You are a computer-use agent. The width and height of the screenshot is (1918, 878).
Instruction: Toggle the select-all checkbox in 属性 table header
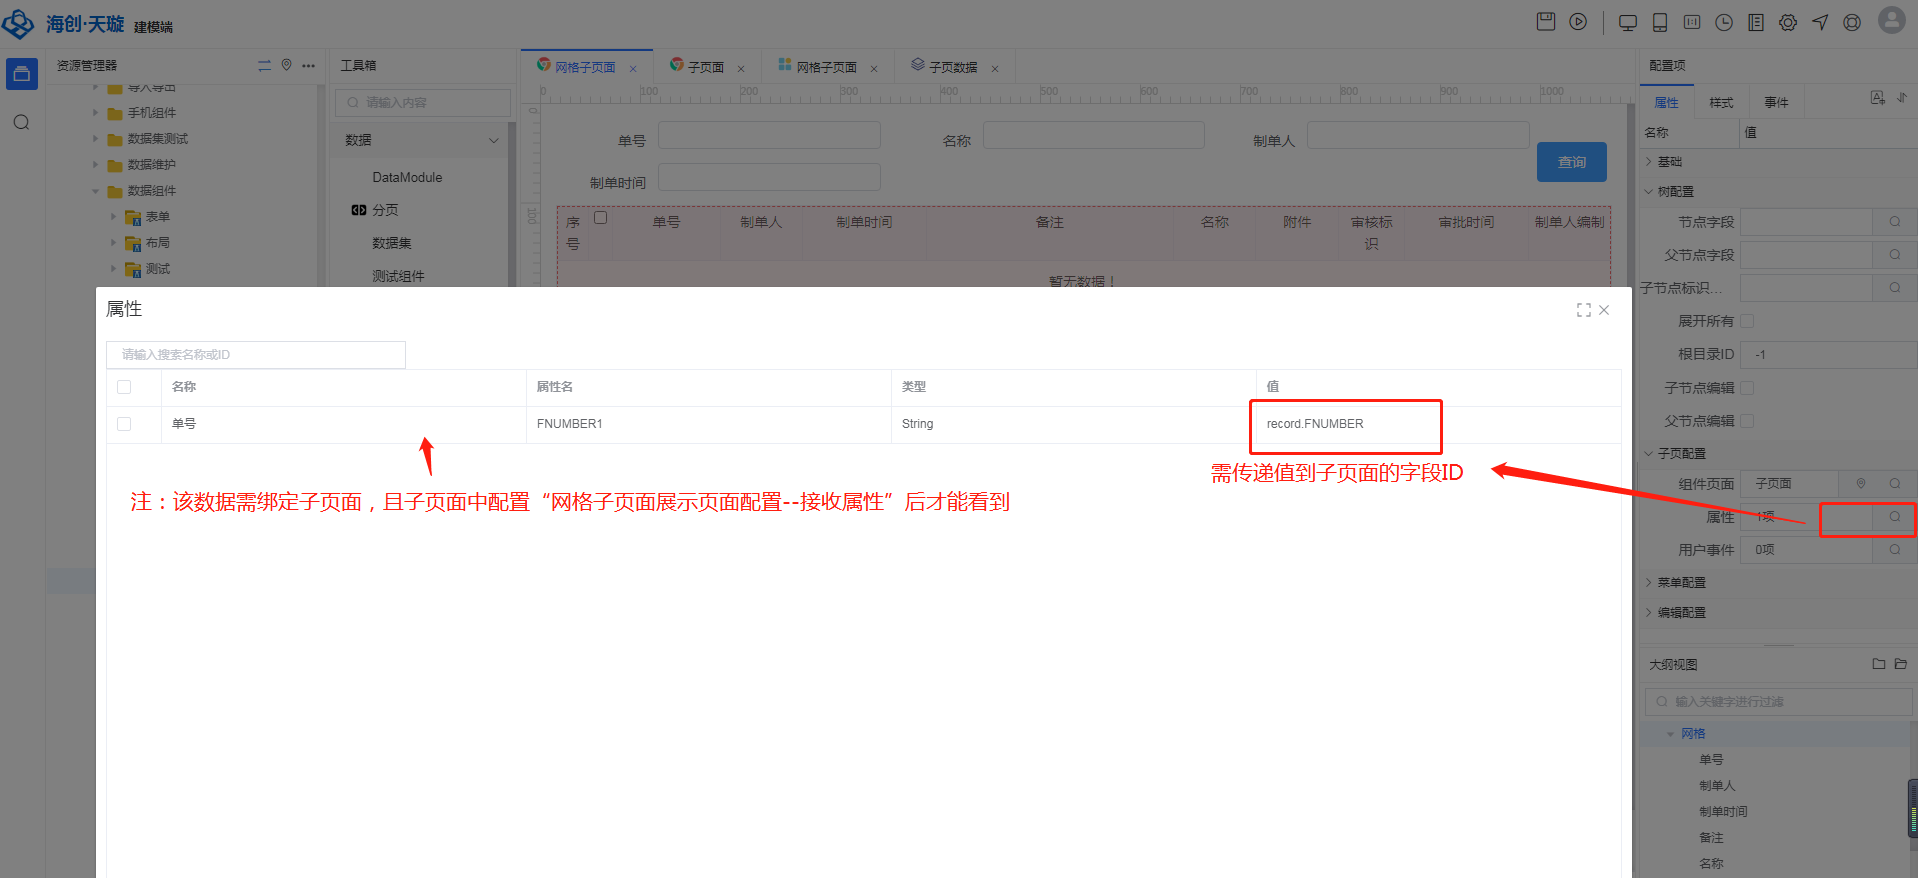pos(124,387)
